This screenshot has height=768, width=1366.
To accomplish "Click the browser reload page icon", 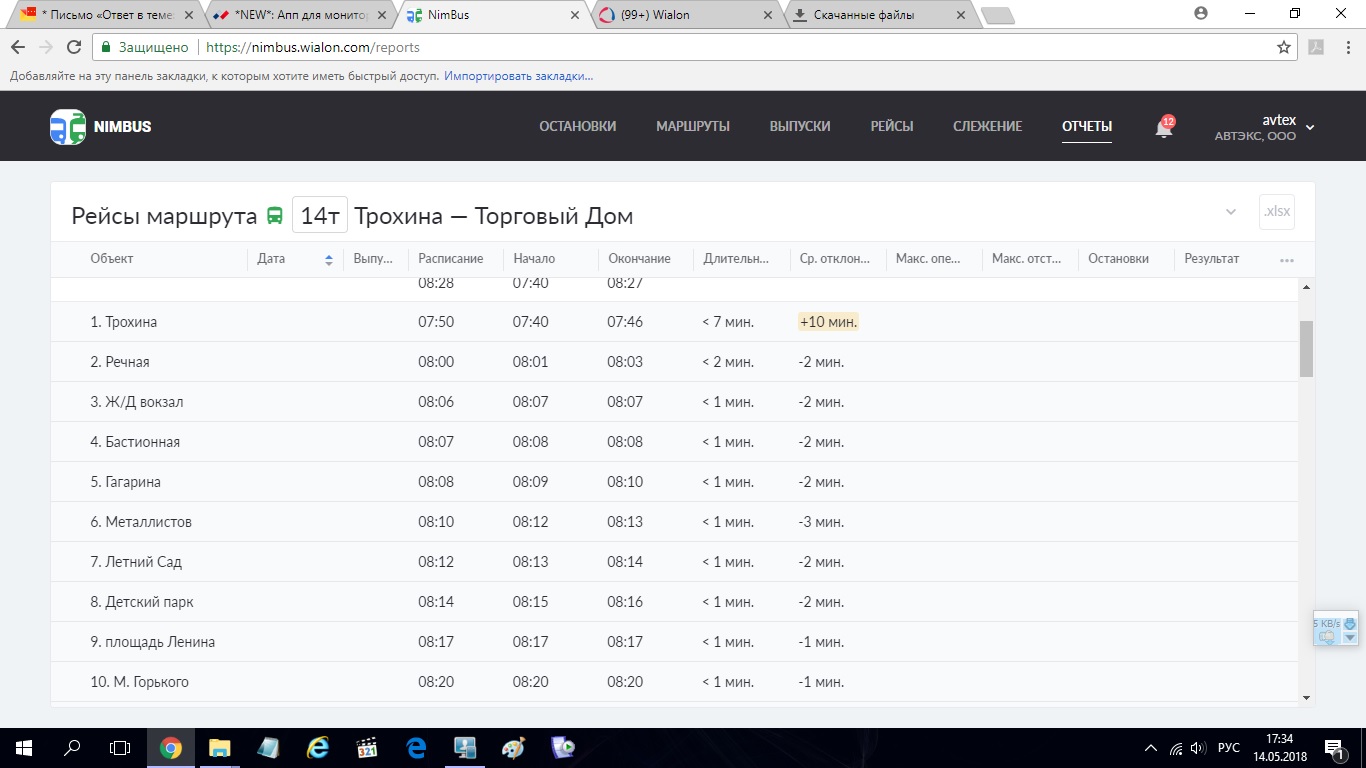I will tap(73, 47).
